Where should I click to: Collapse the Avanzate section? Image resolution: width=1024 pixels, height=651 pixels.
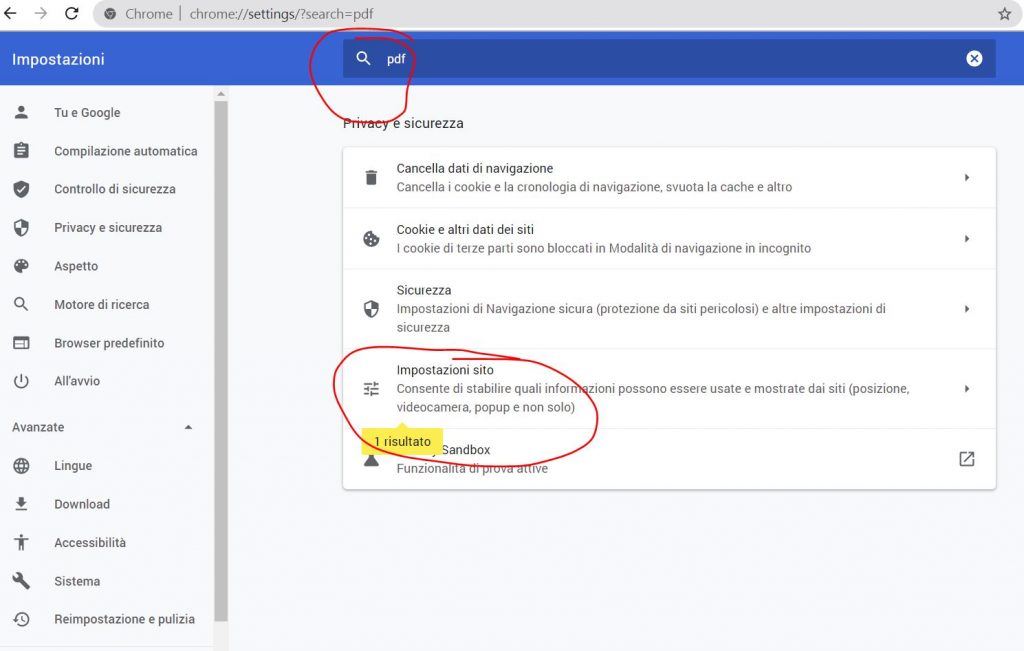187,427
